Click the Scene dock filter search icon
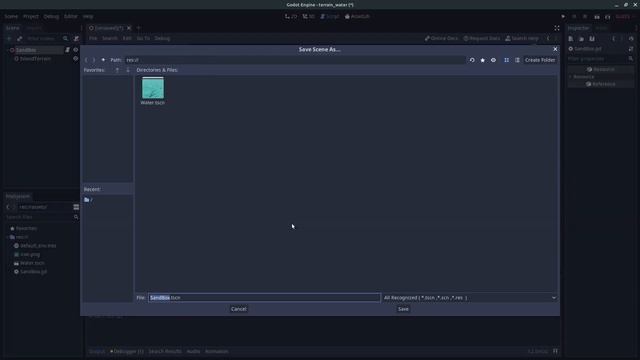The height and width of the screenshot is (360, 640). (65, 38)
